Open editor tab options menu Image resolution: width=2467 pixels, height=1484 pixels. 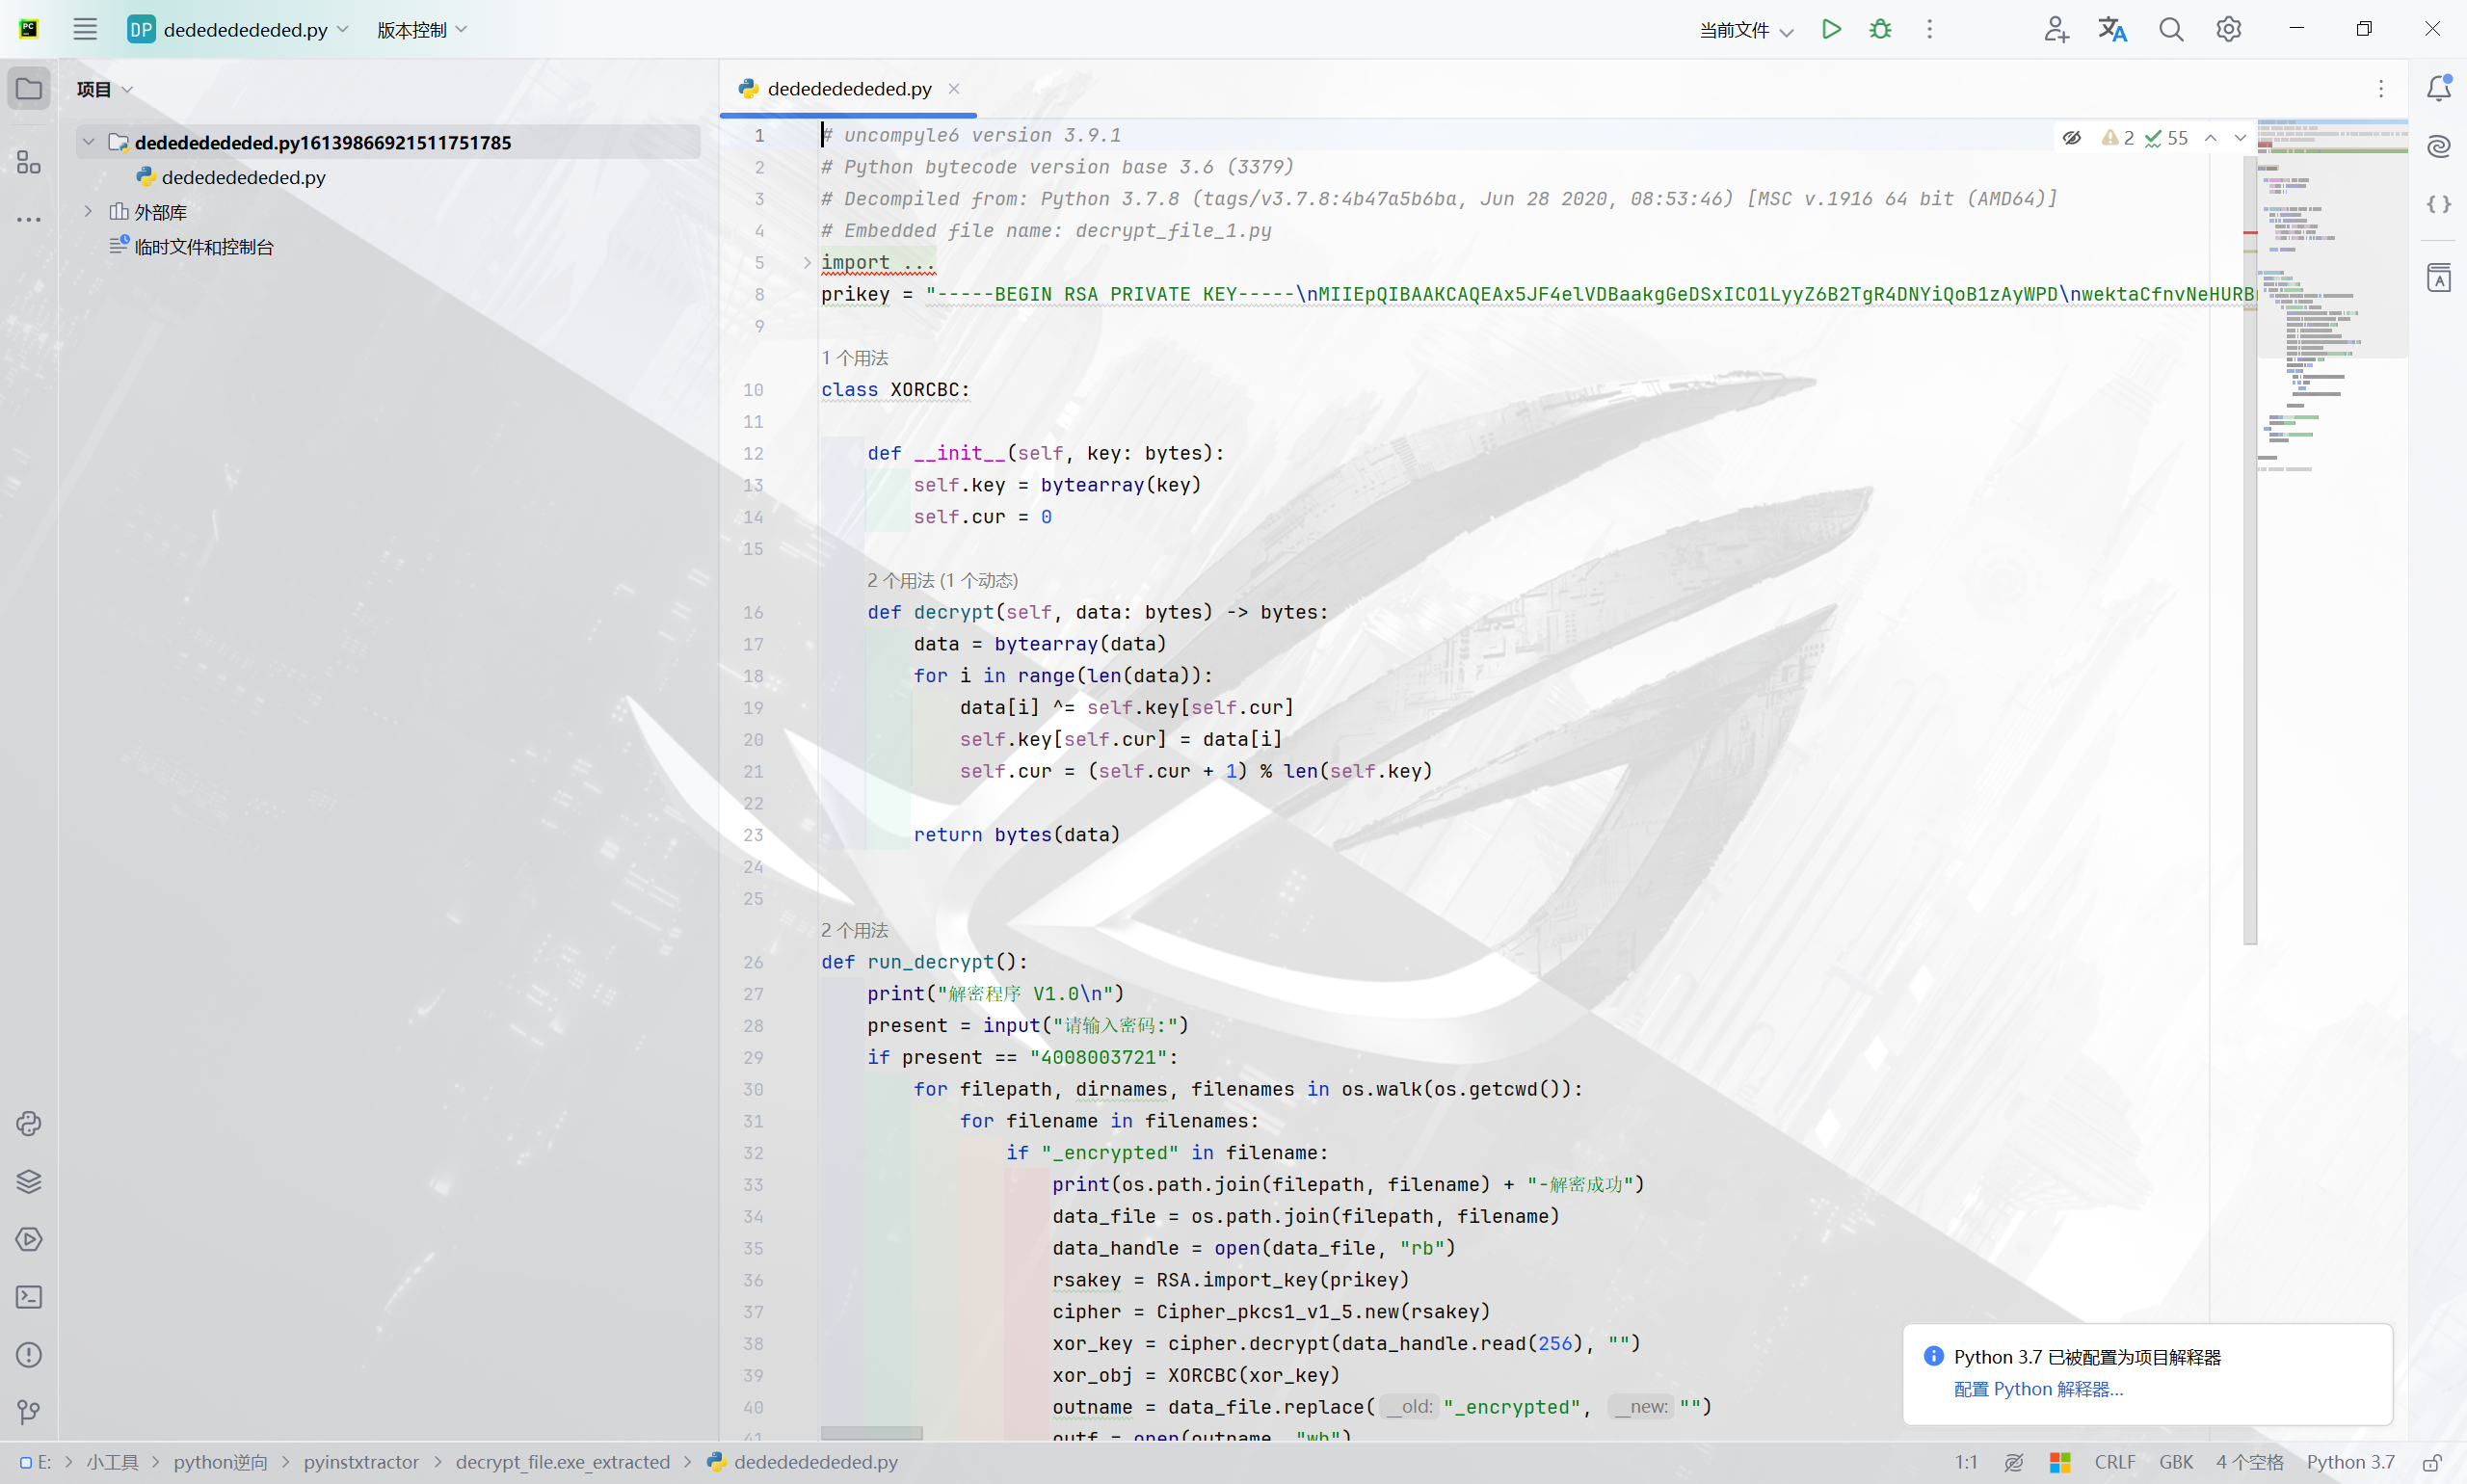(2381, 89)
